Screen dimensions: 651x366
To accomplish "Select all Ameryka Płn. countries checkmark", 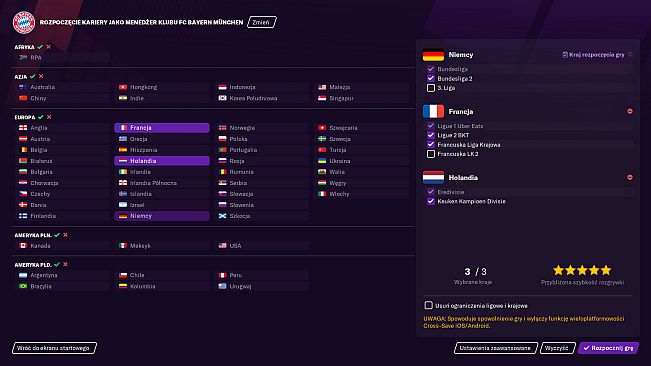I will point(57,235).
